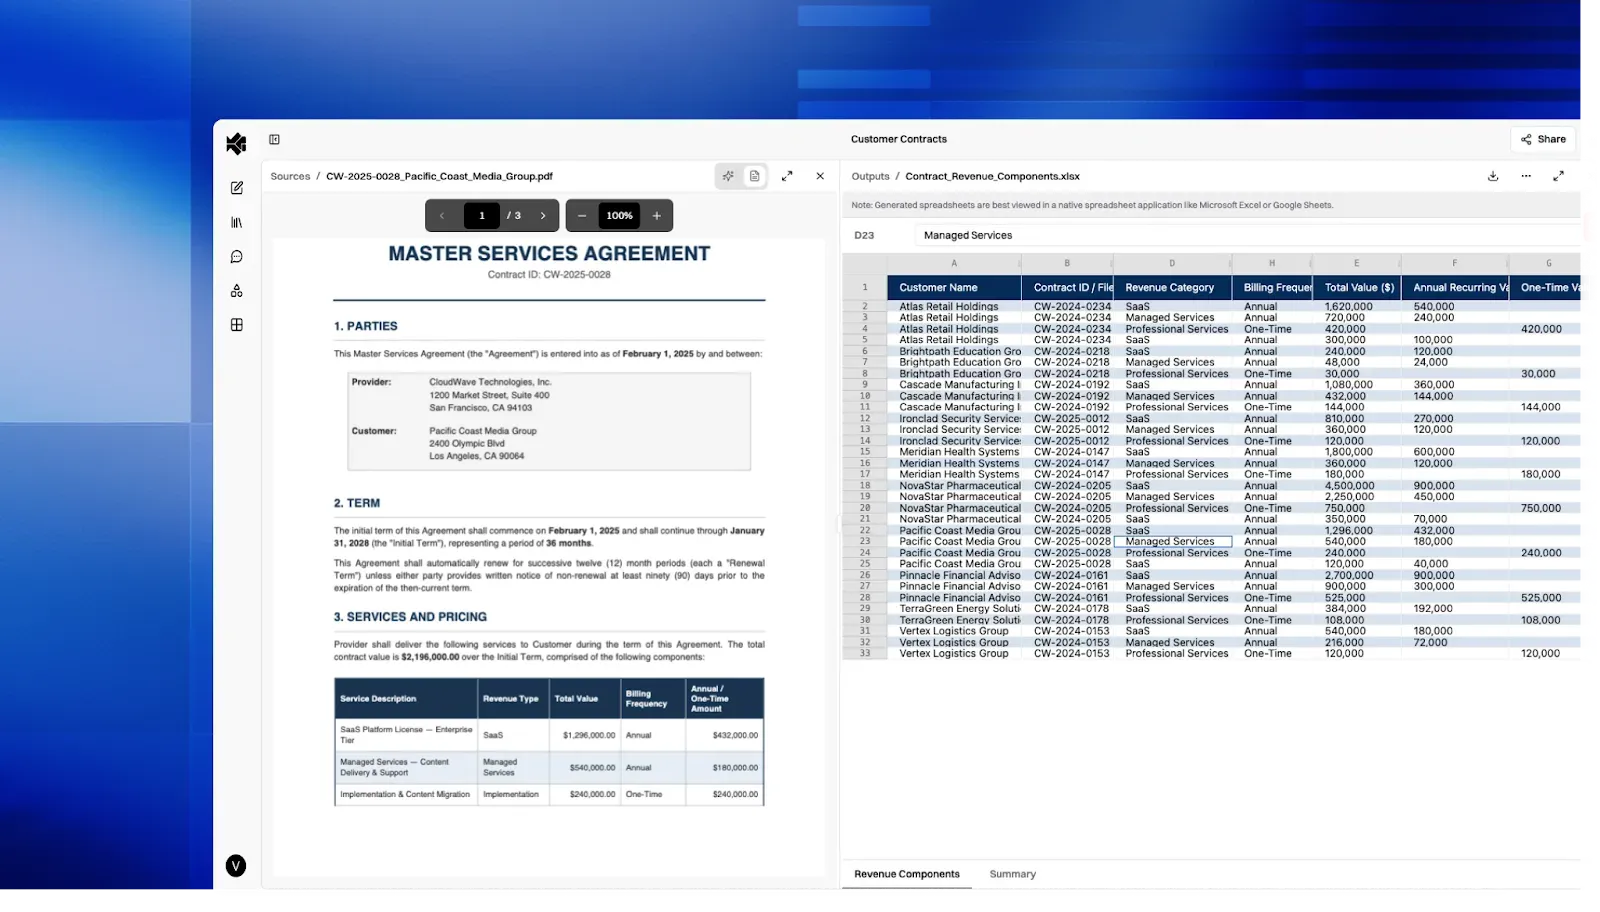Click the Implementation & Content Migration row
Image resolution: width=1600 pixels, height=912 pixels.
(549, 795)
